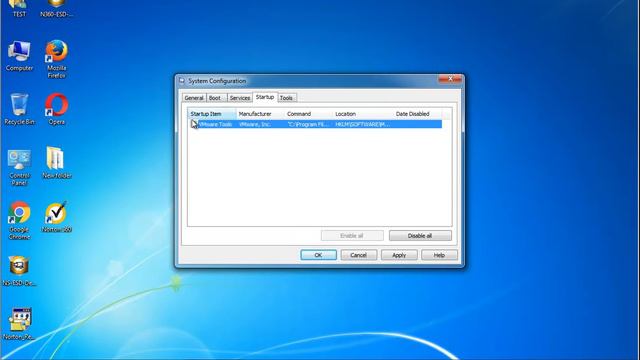Viewport: 640px width, 360px height.
Task: Close the System Configuration dialog
Action: pos(451,79)
